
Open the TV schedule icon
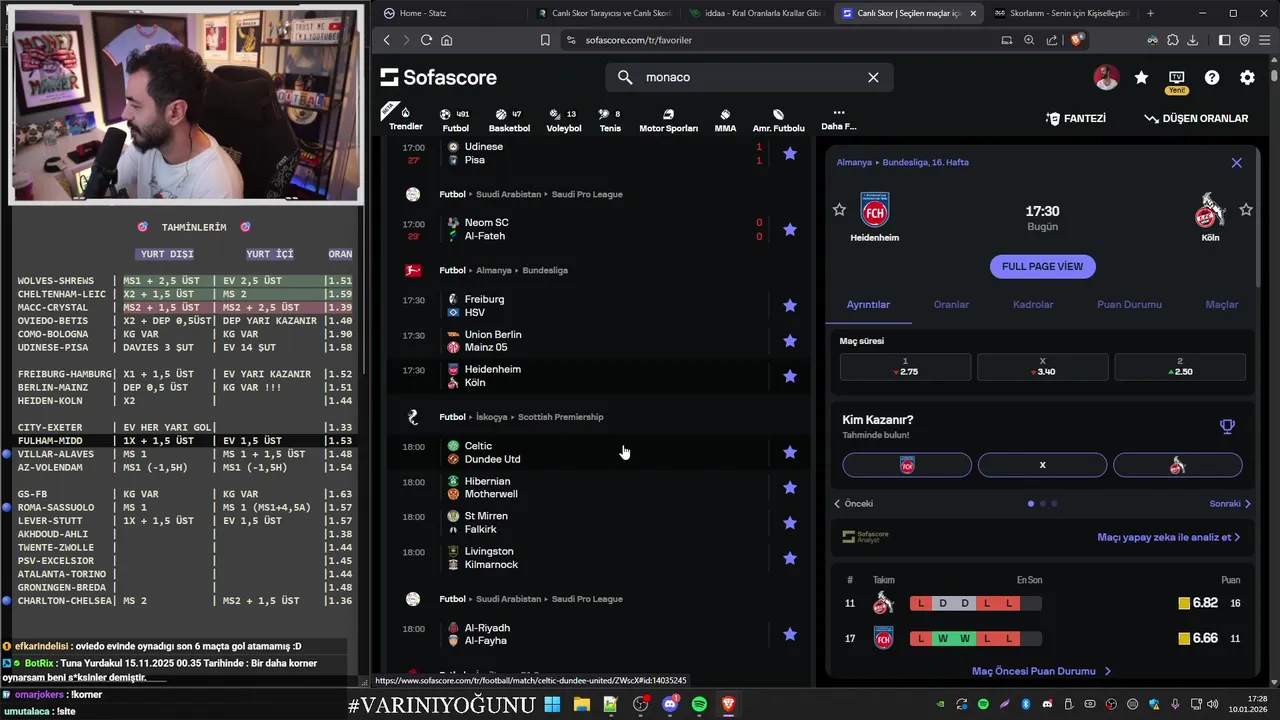1176,77
